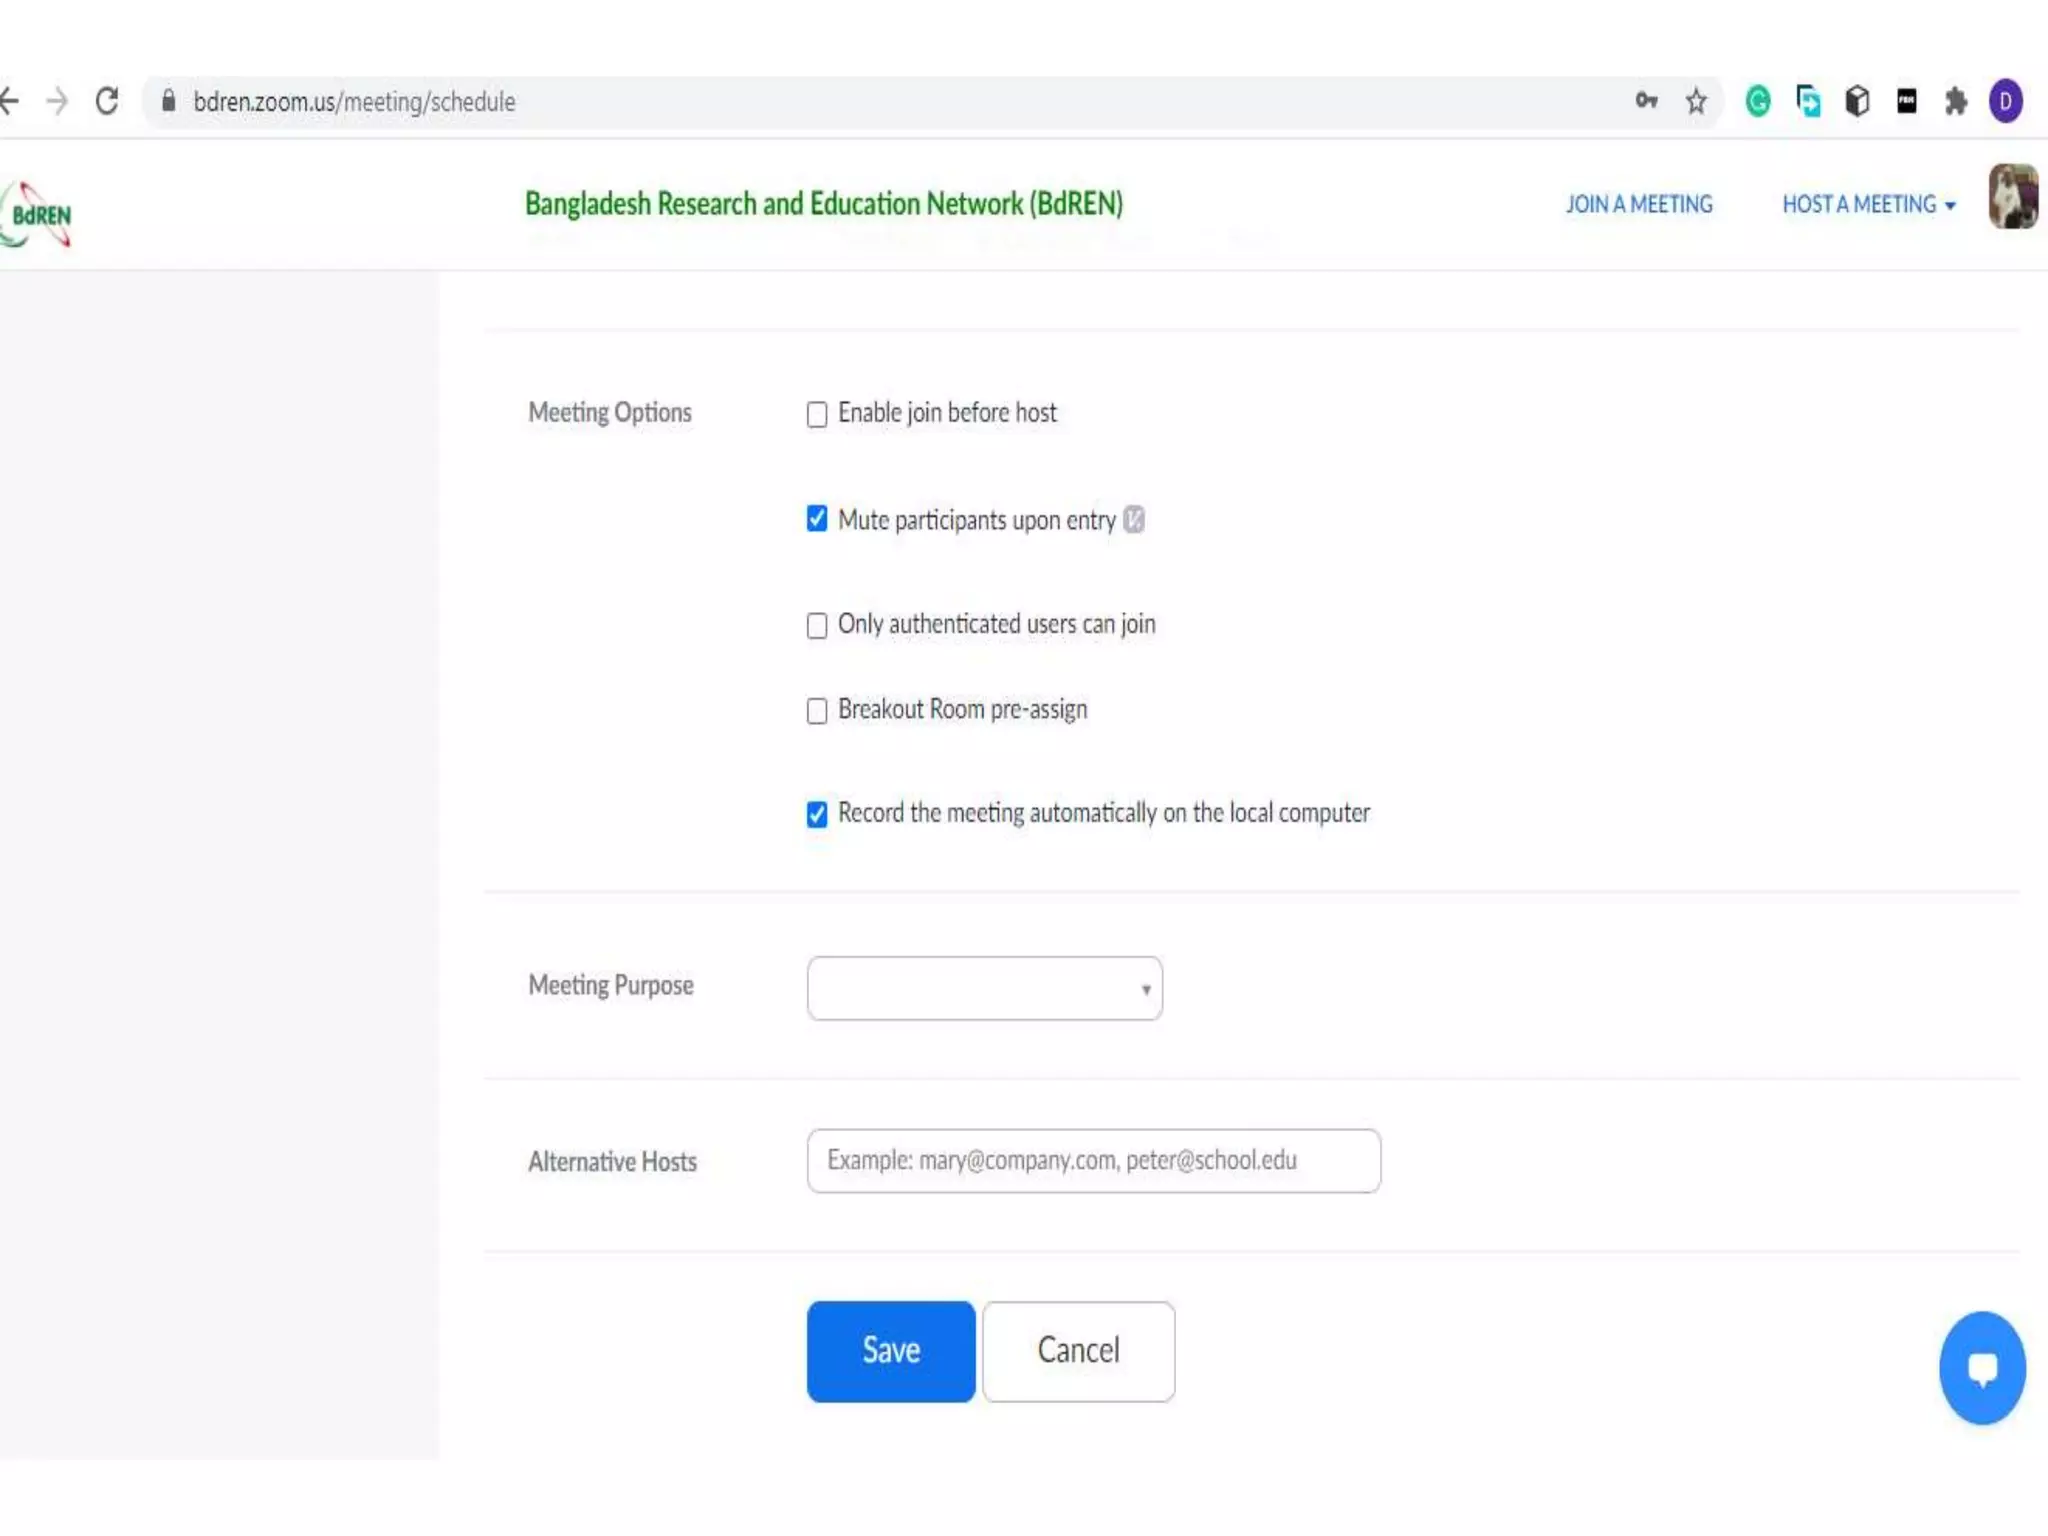
Task: Open the Meeting Purpose dropdown
Action: tap(984, 988)
